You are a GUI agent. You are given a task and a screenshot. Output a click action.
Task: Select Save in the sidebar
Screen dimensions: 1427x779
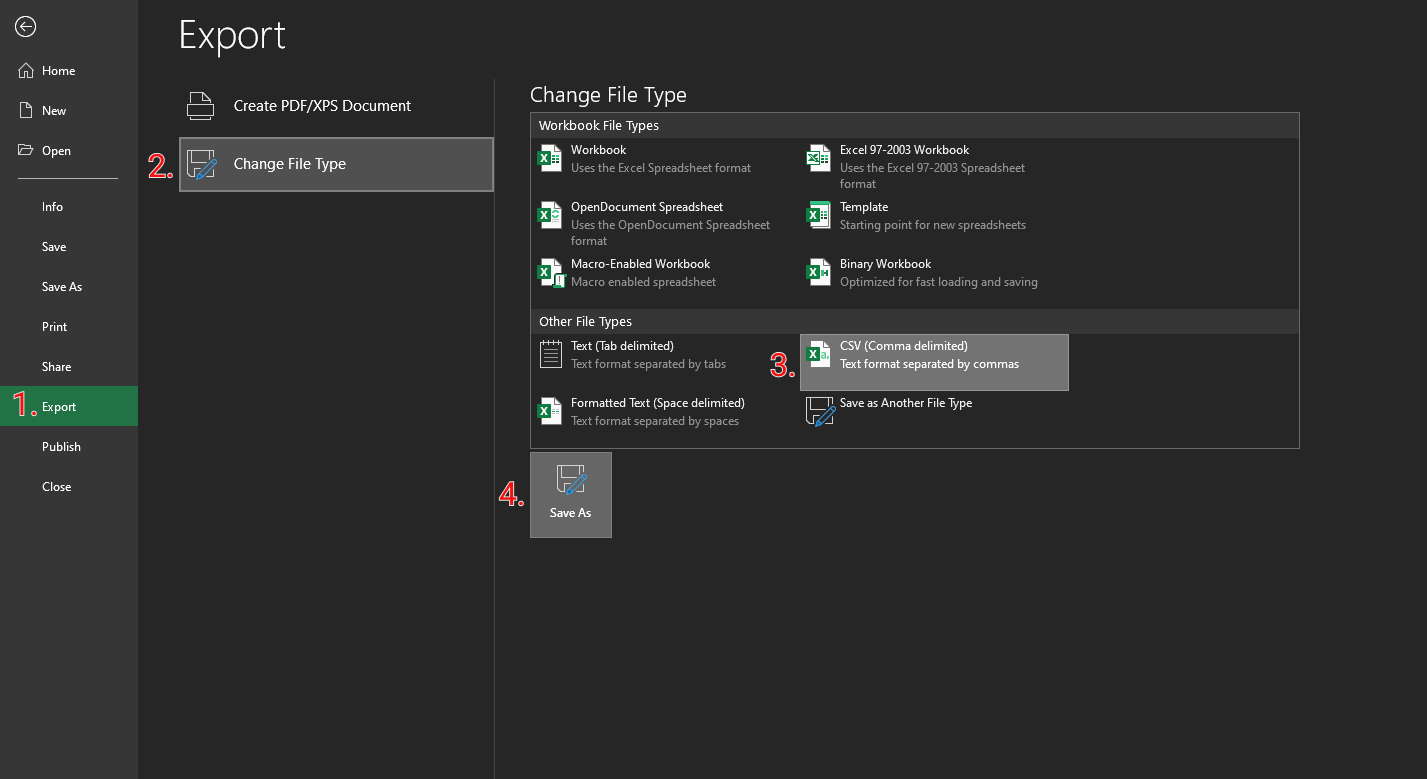click(x=69, y=247)
